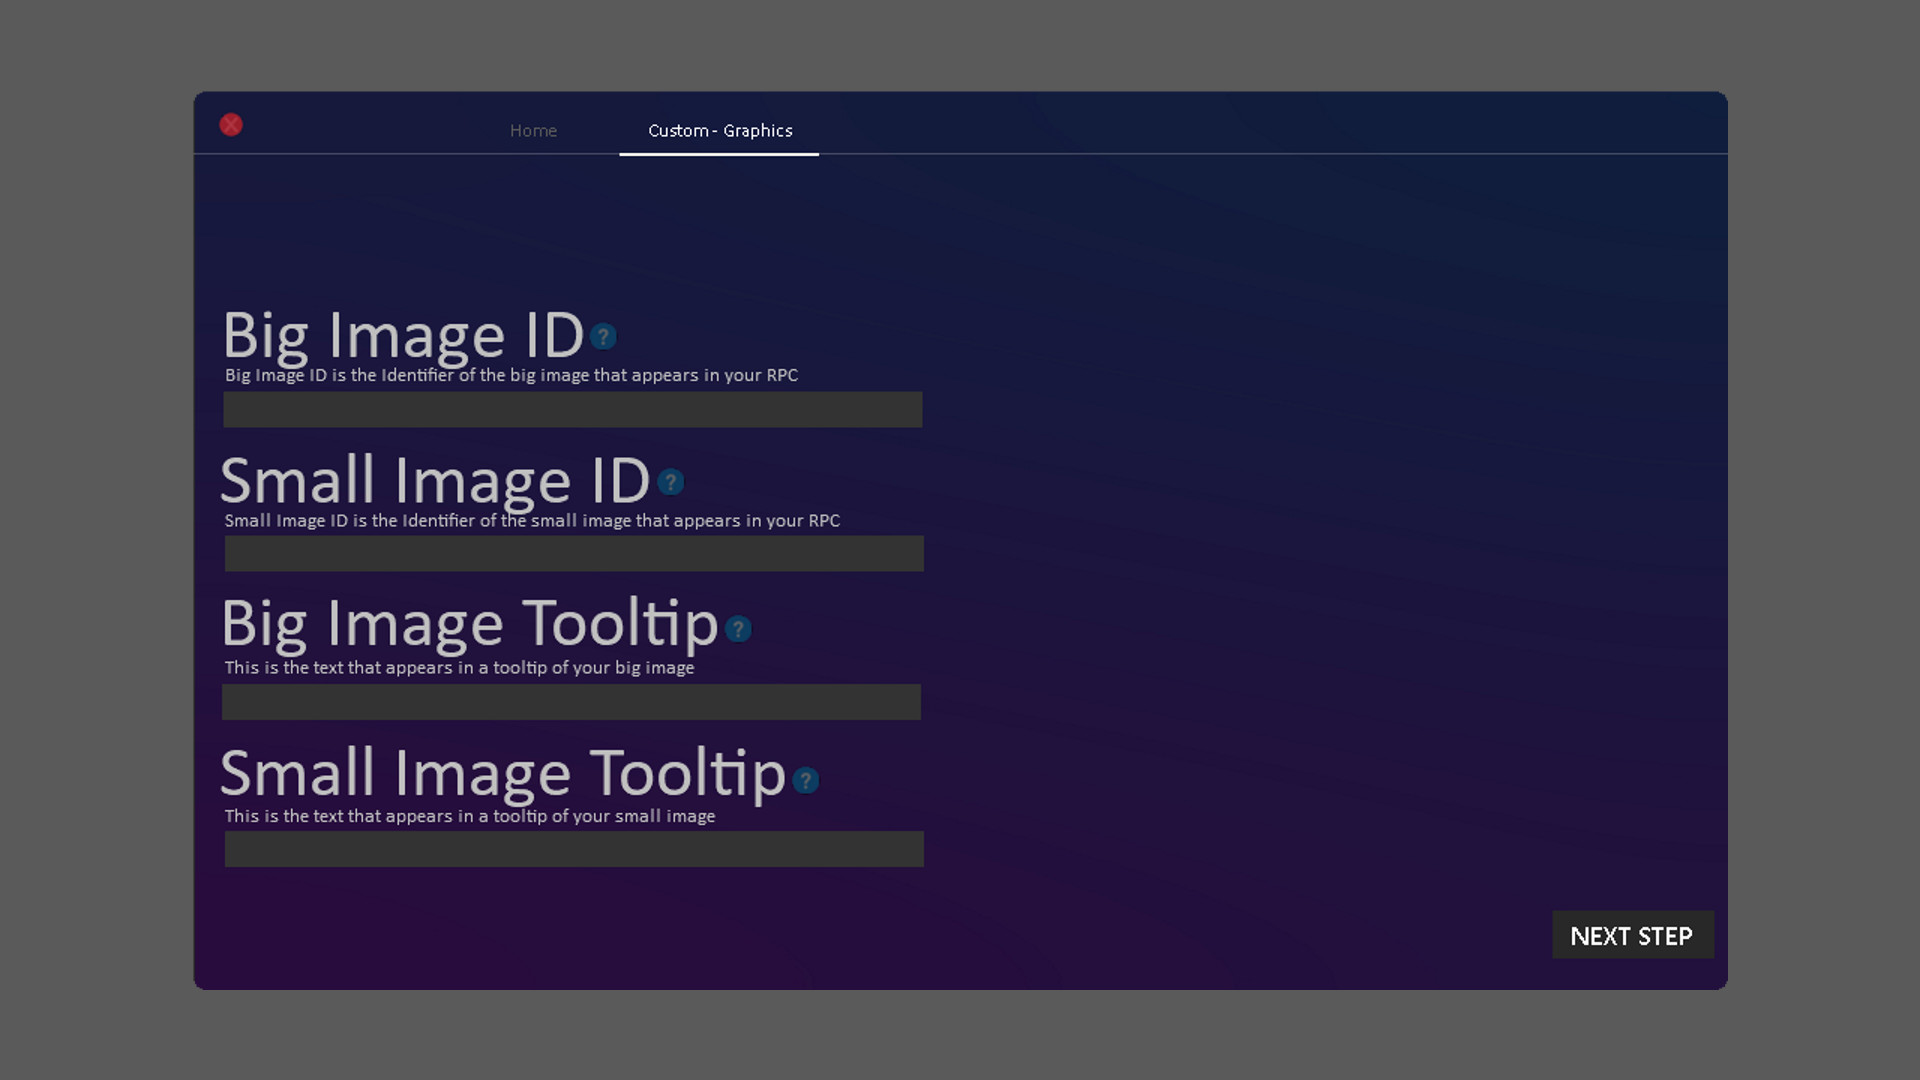
Task: Select the Big Image Tooltip input box
Action: pos(571,702)
